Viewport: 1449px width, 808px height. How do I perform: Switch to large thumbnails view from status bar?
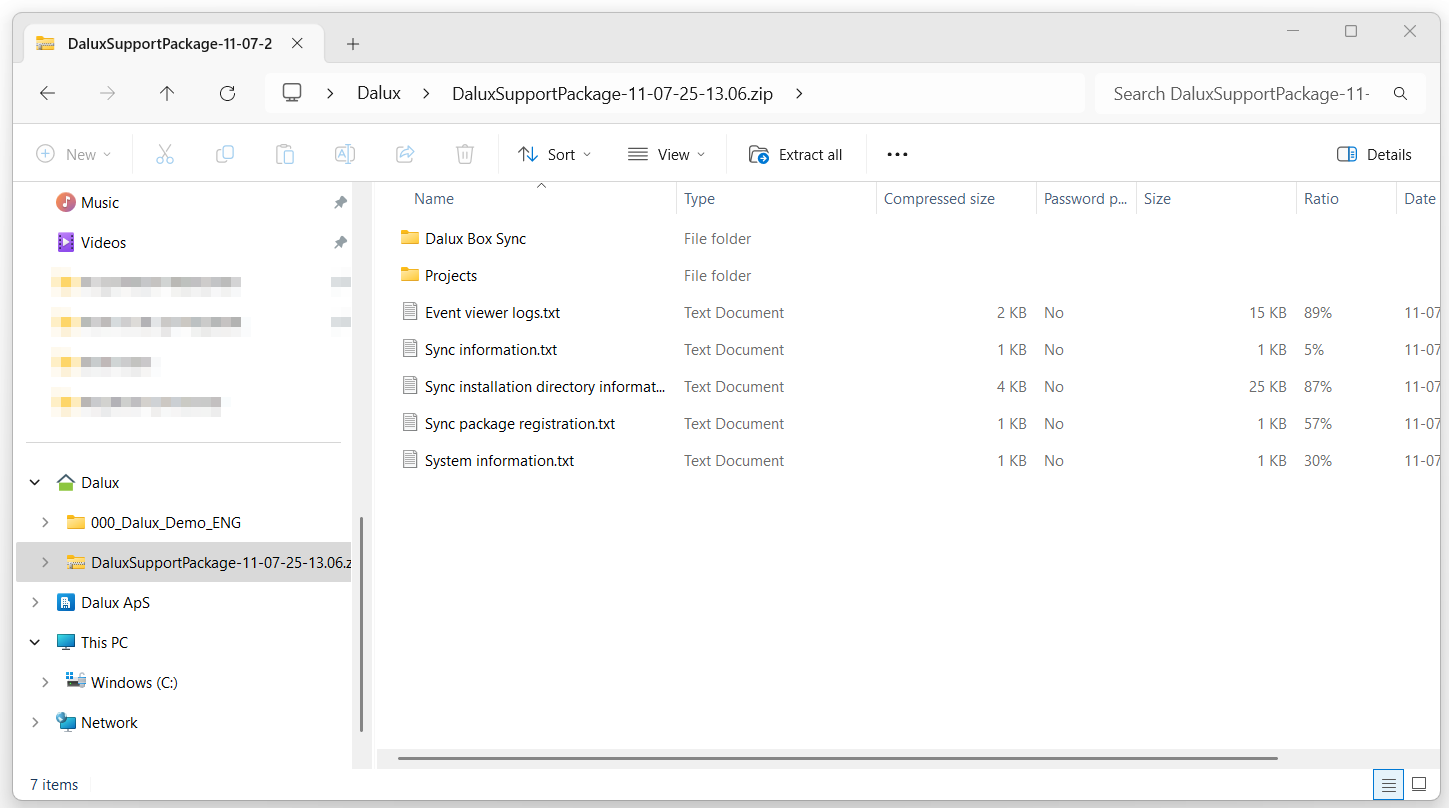tap(1420, 784)
